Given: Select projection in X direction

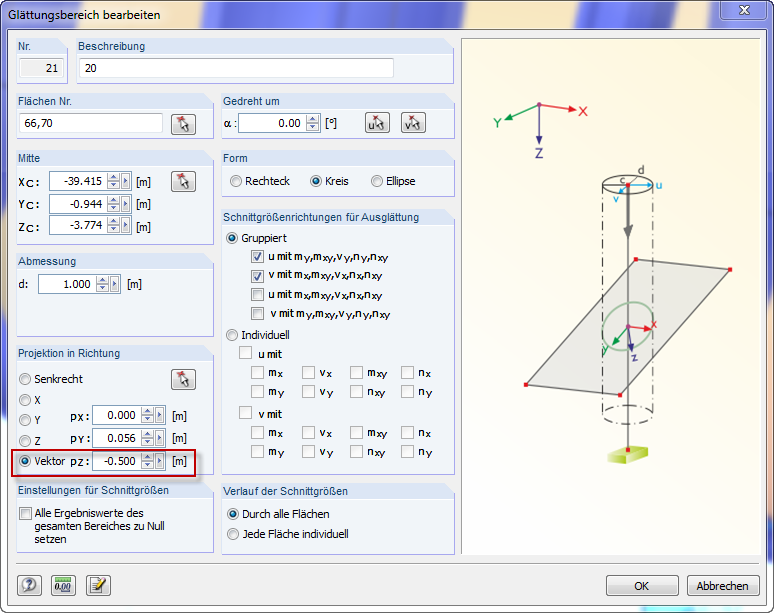Looking at the screenshot, I should (x=25, y=400).
